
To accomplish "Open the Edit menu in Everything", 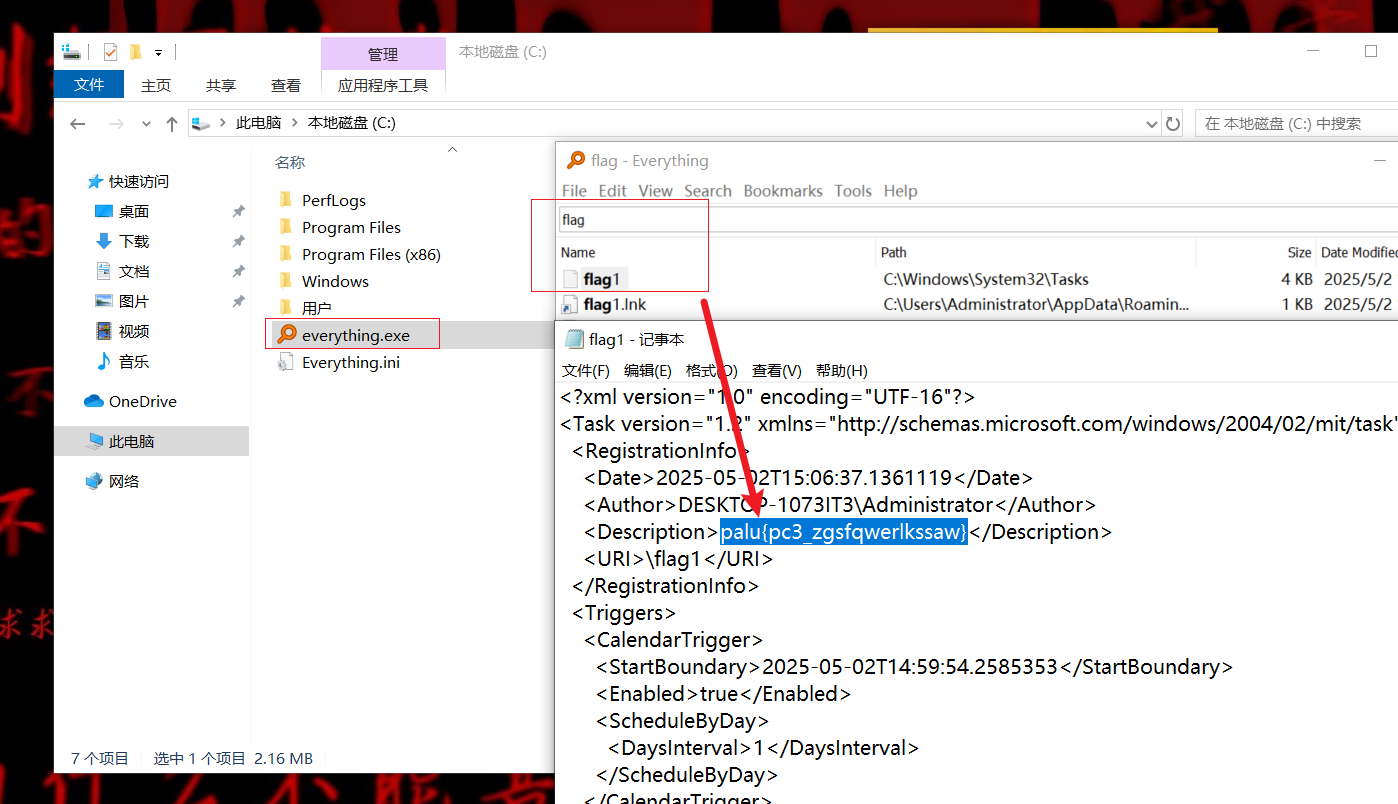I will pos(612,191).
